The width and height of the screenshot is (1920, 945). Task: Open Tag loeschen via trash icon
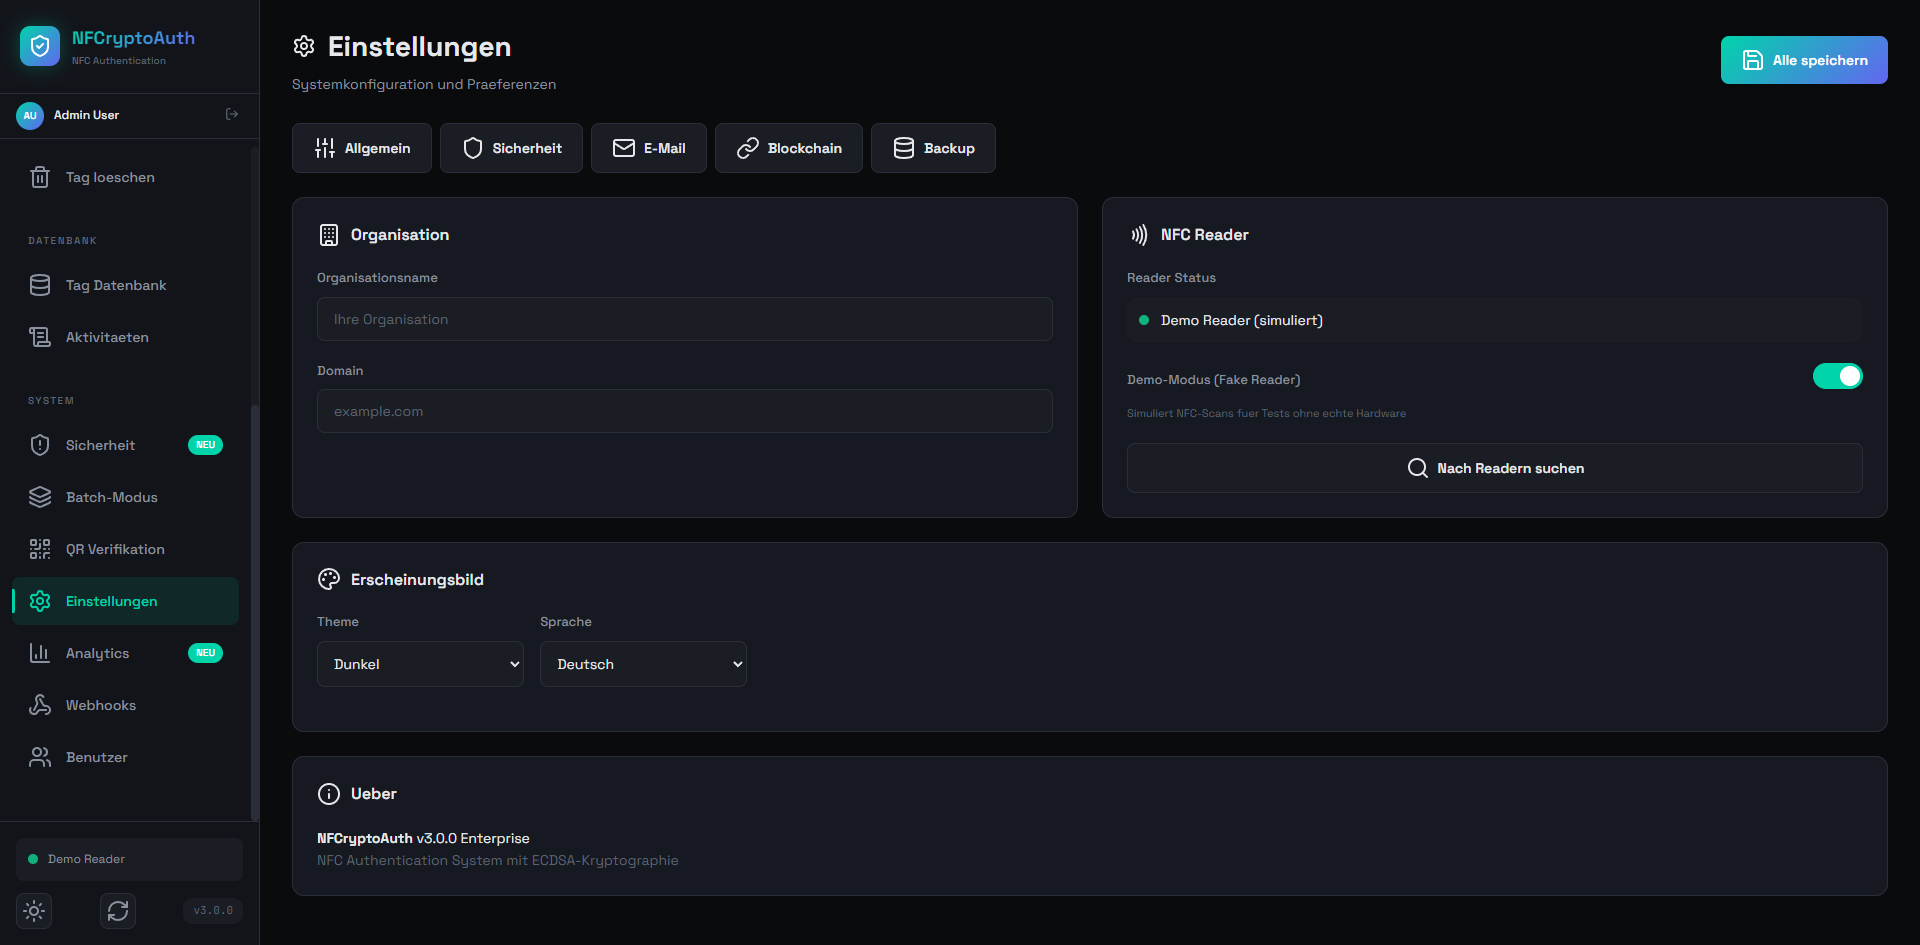tap(40, 177)
